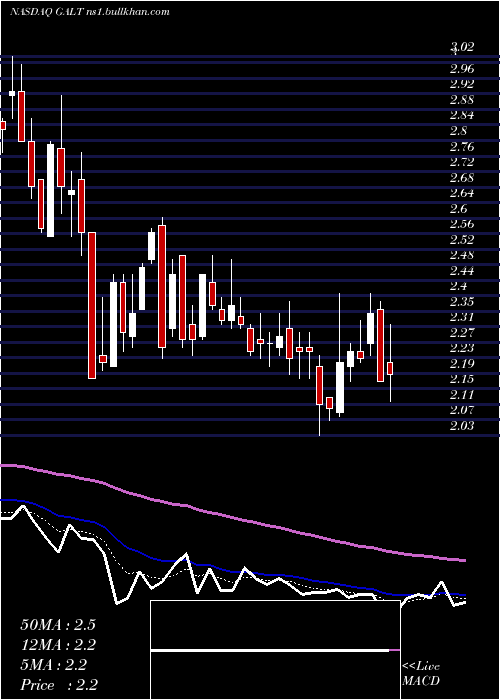Click the 2.72 price axis label
500x700 pixels.
(x=462, y=162)
